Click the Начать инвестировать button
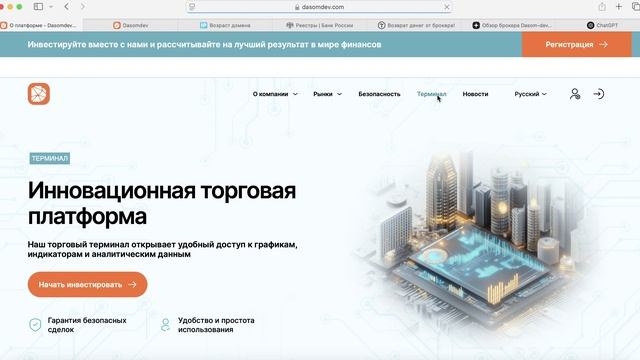The image size is (640, 360). click(x=87, y=284)
